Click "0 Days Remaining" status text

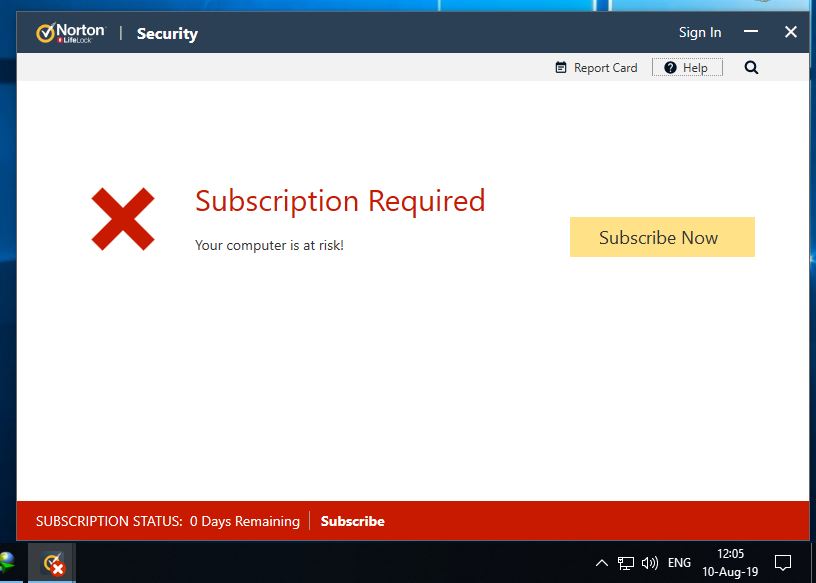point(245,521)
